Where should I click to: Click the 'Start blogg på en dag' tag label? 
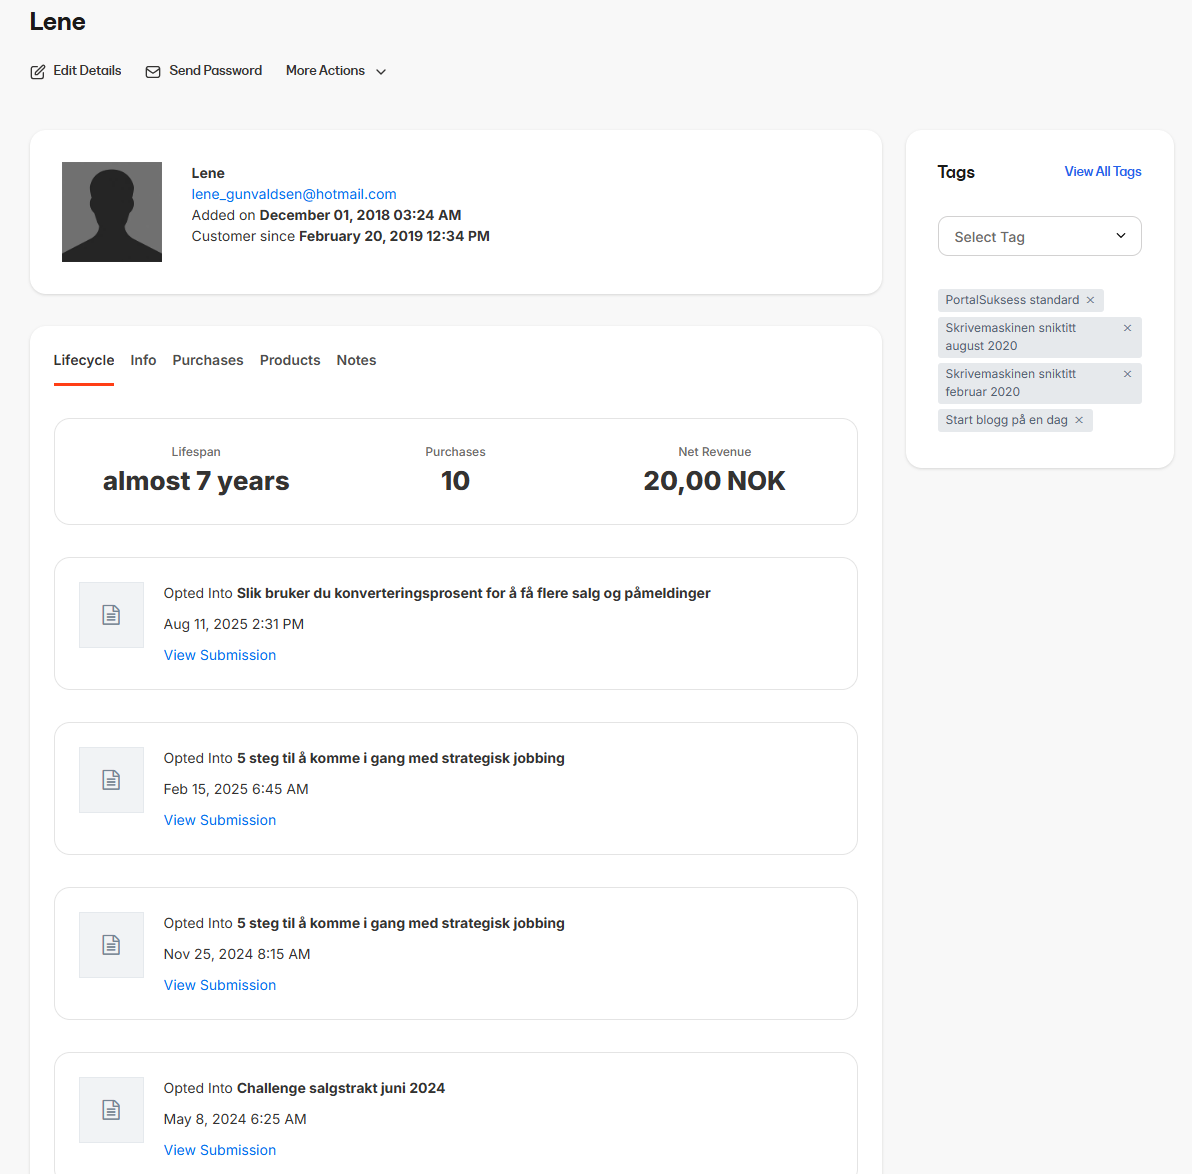[1006, 420]
